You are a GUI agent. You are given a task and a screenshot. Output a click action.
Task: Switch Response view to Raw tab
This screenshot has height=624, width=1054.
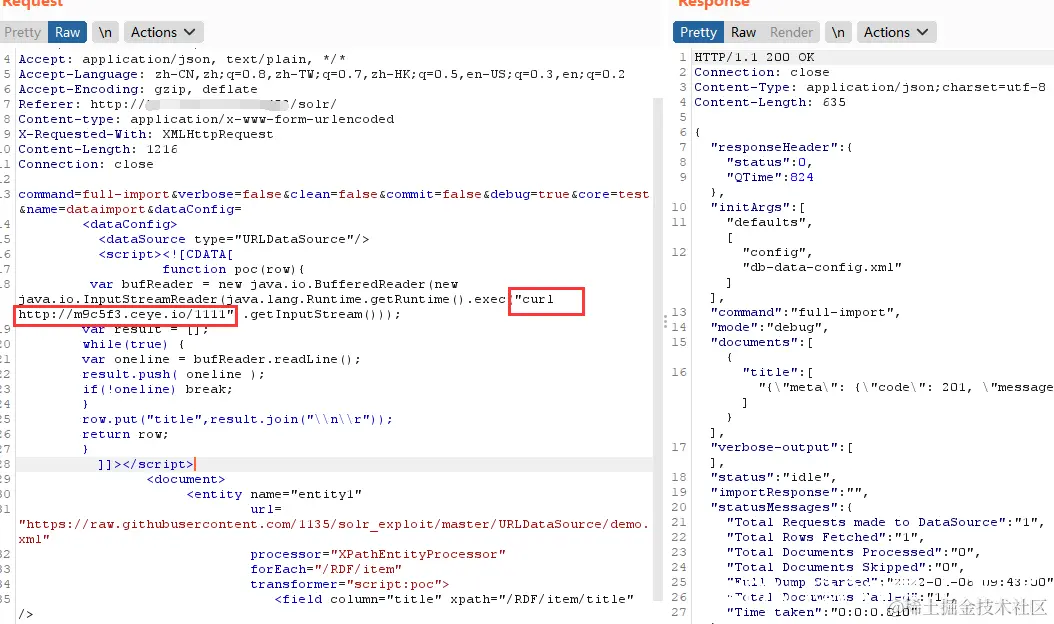[743, 32]
